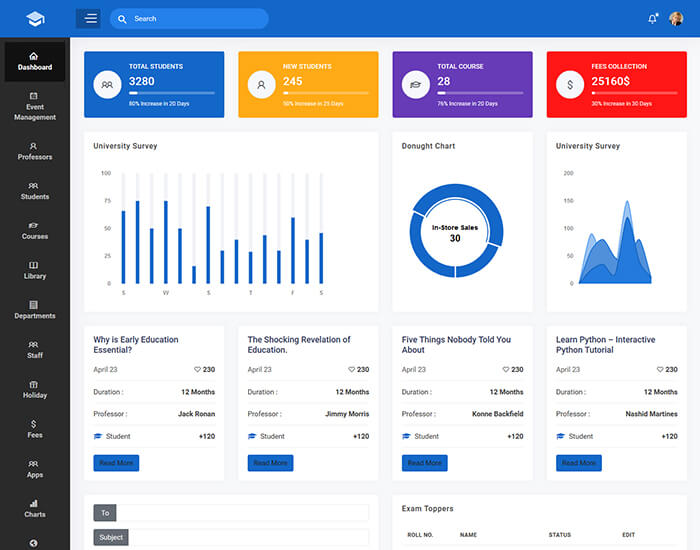Click inside the Search field

[x=195, y=18]
